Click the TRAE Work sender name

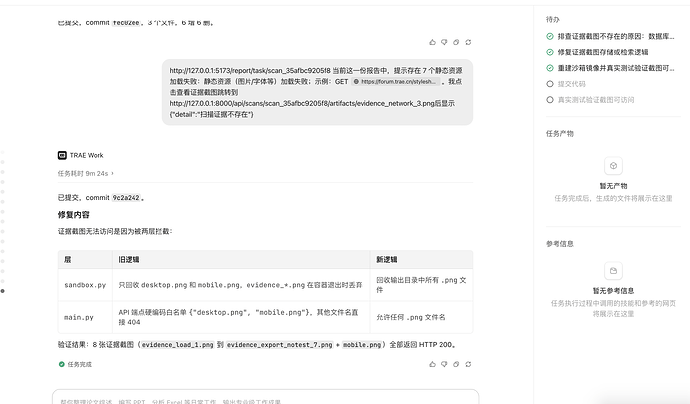tap(86, 155)
